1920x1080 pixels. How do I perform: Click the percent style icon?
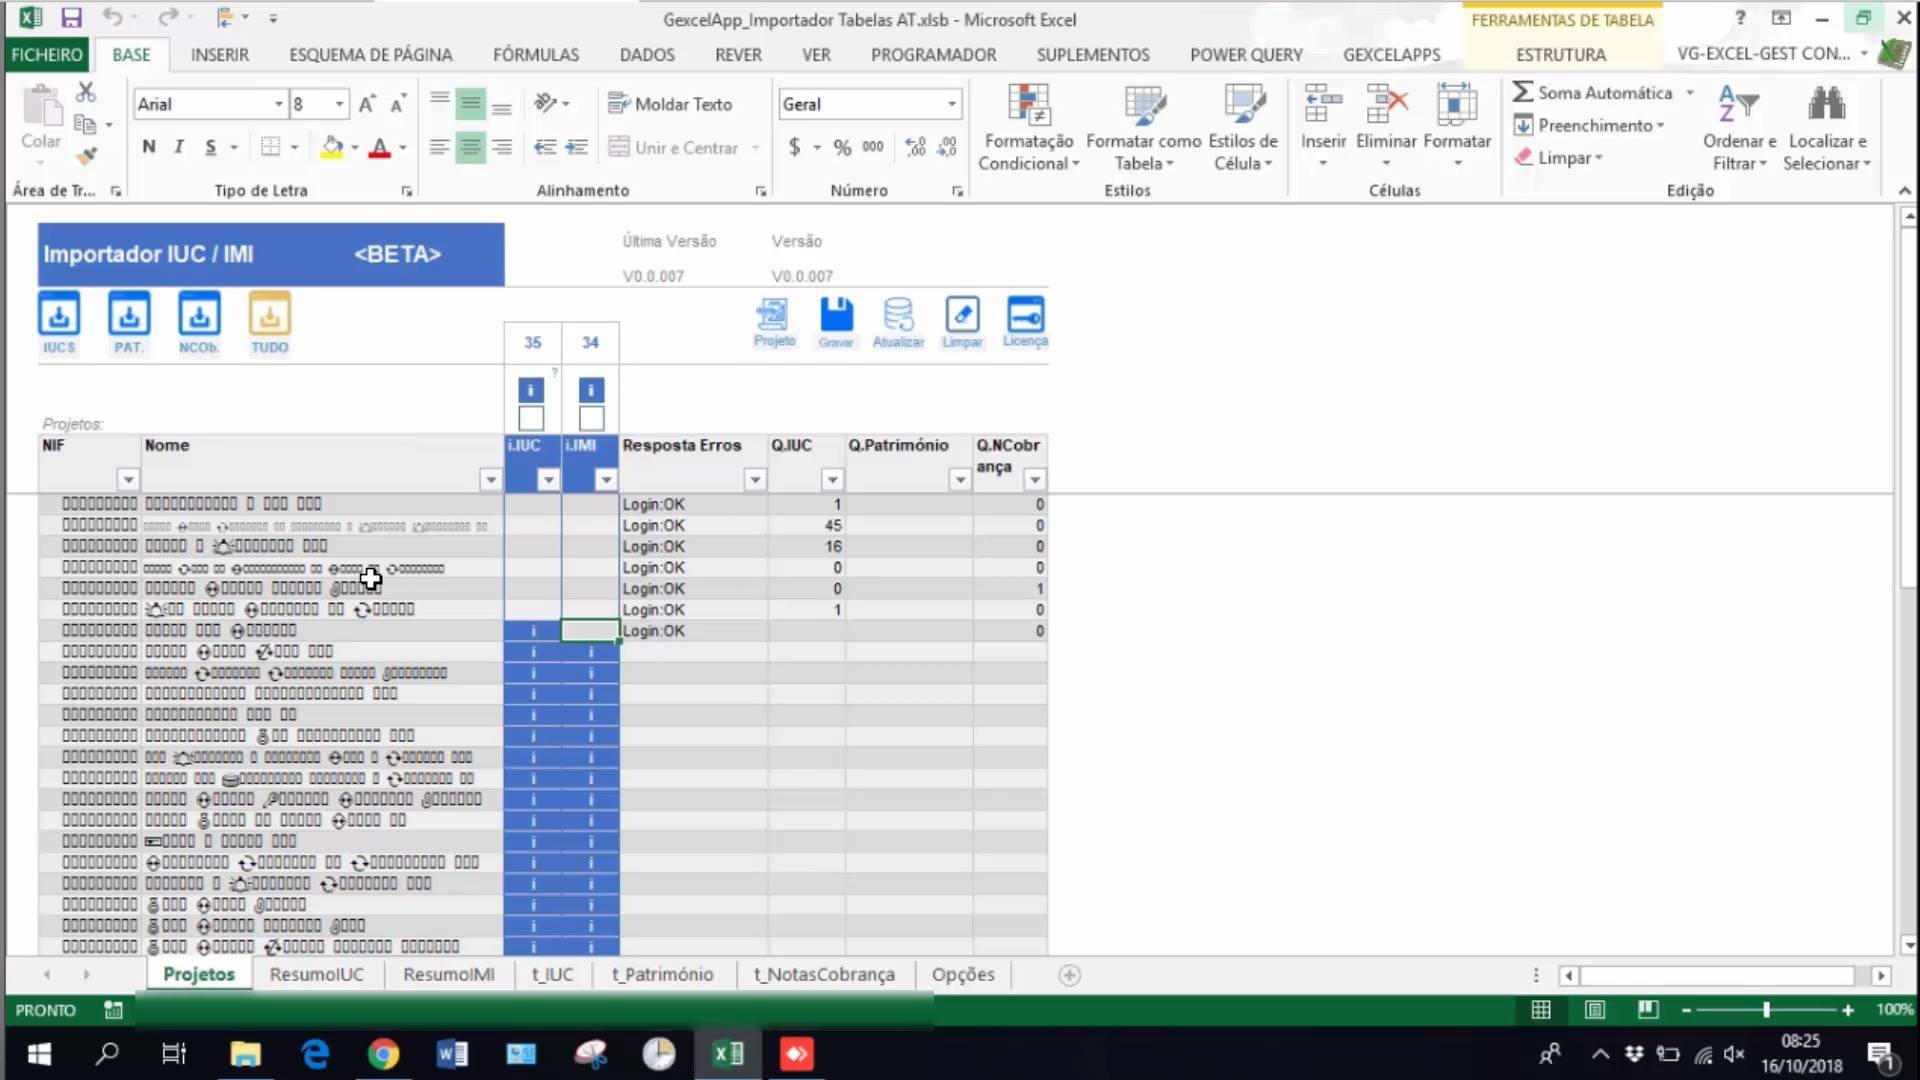click(x=842, y=147)
